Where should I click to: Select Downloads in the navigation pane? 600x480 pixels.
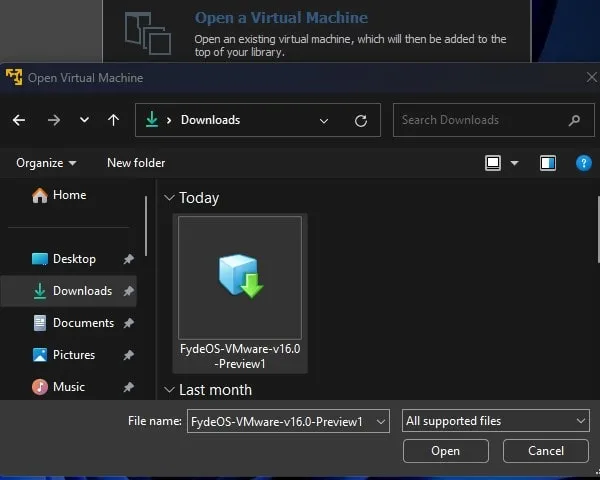tap(68, 291)
